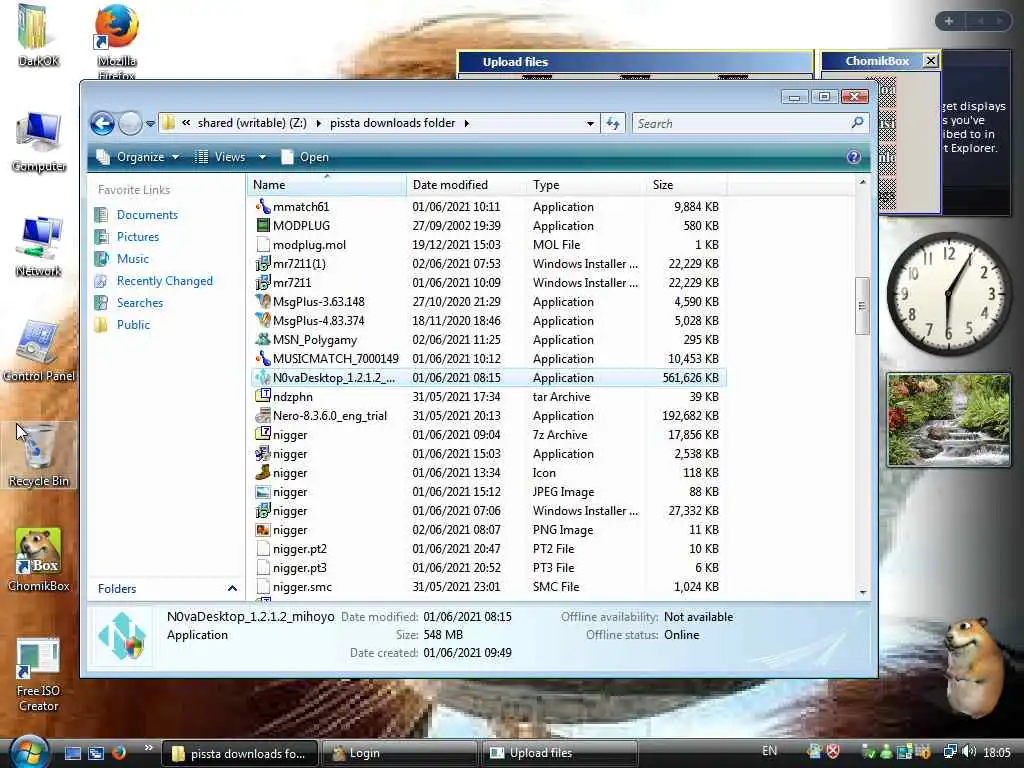
Task: Click the Explorer Forward arrow button
Action: [130, 123]
